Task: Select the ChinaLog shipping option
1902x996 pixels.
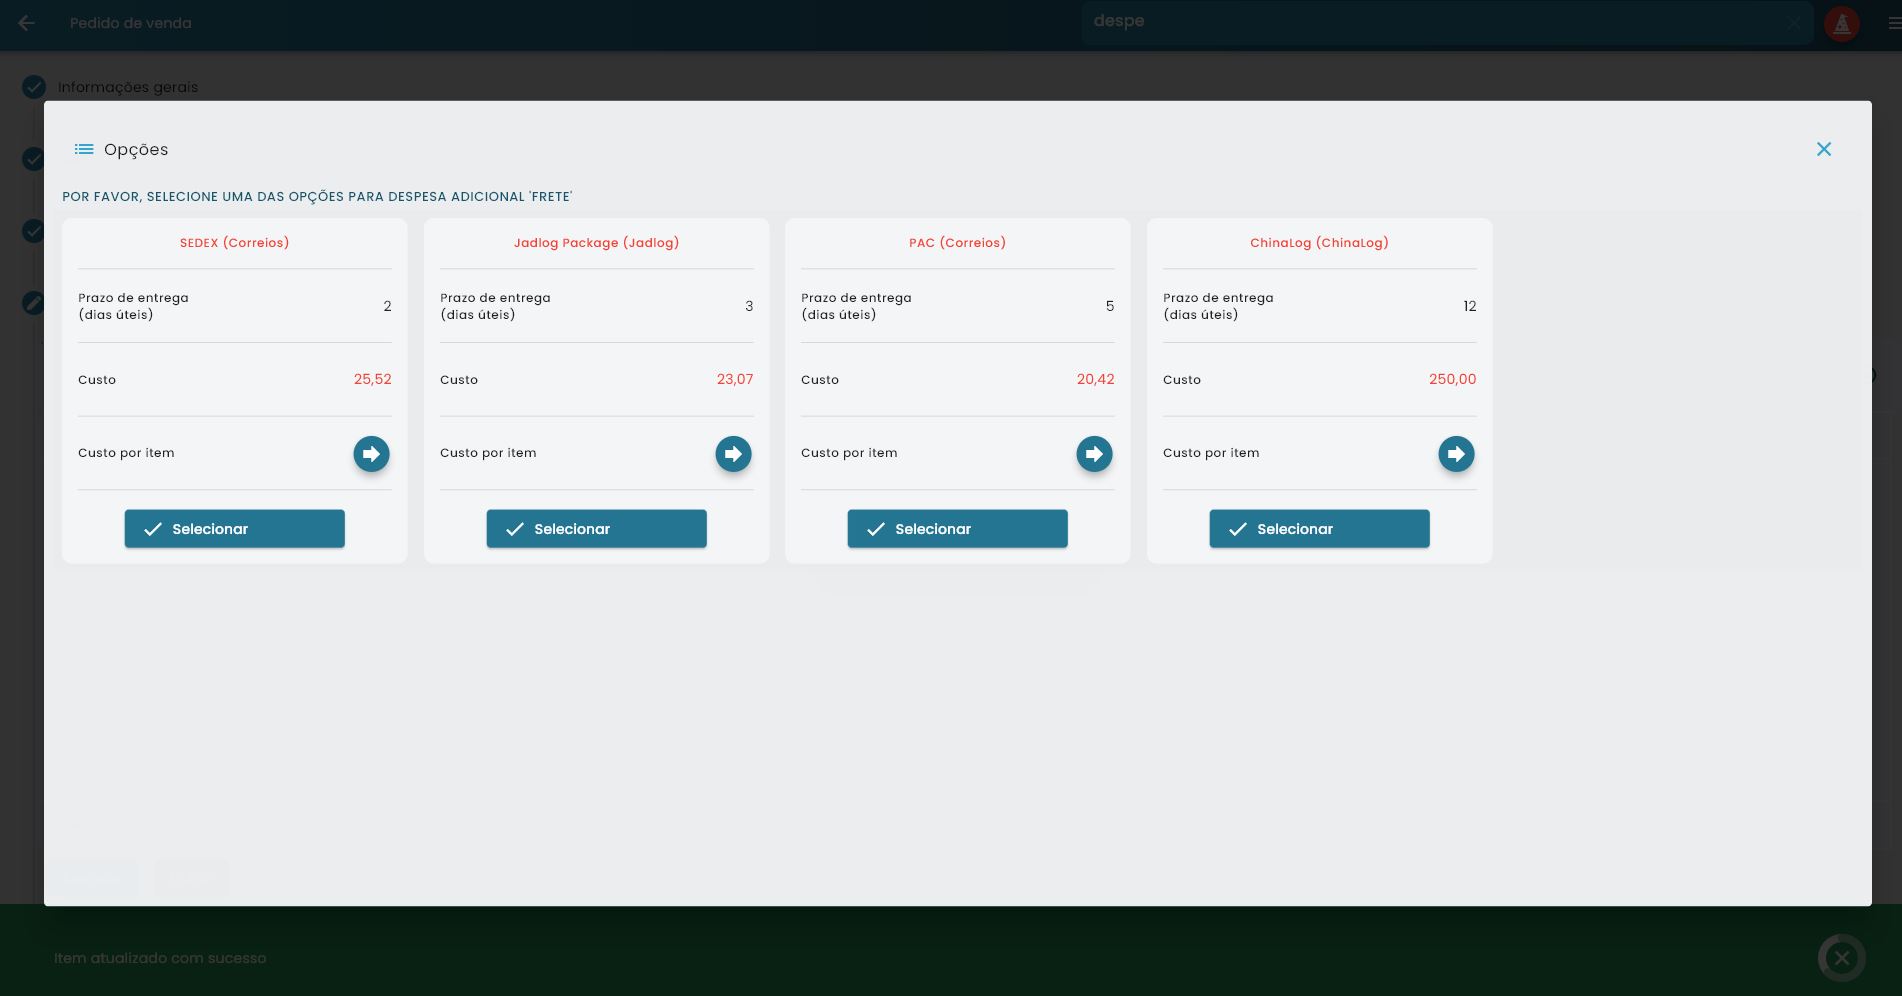Action: pyautogui.click(x=1319, y=529)
